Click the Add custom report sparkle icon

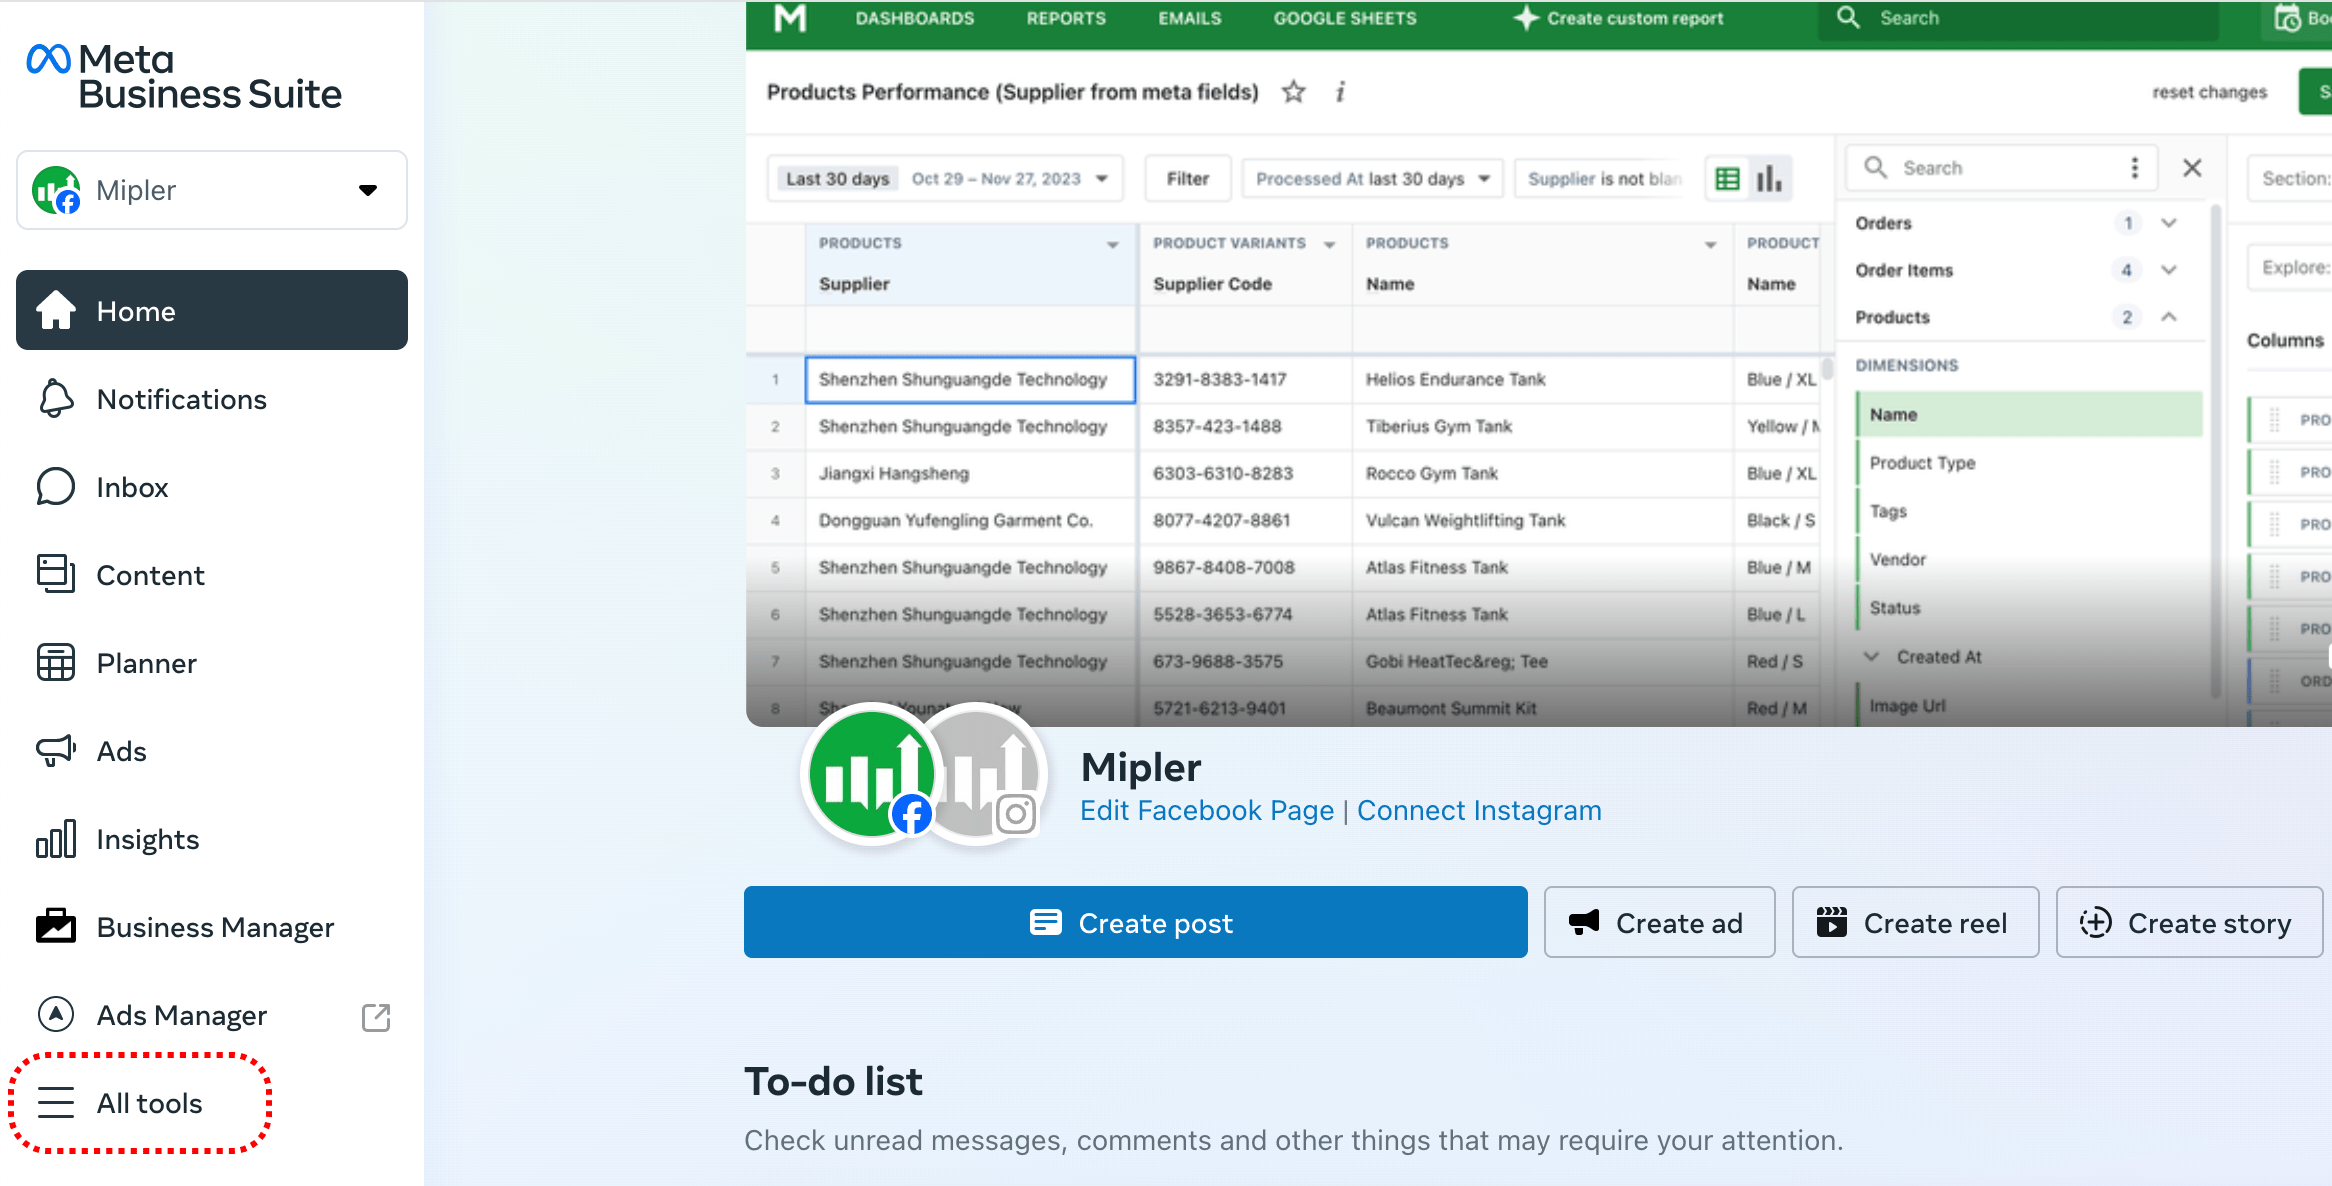click(1524, 20)
